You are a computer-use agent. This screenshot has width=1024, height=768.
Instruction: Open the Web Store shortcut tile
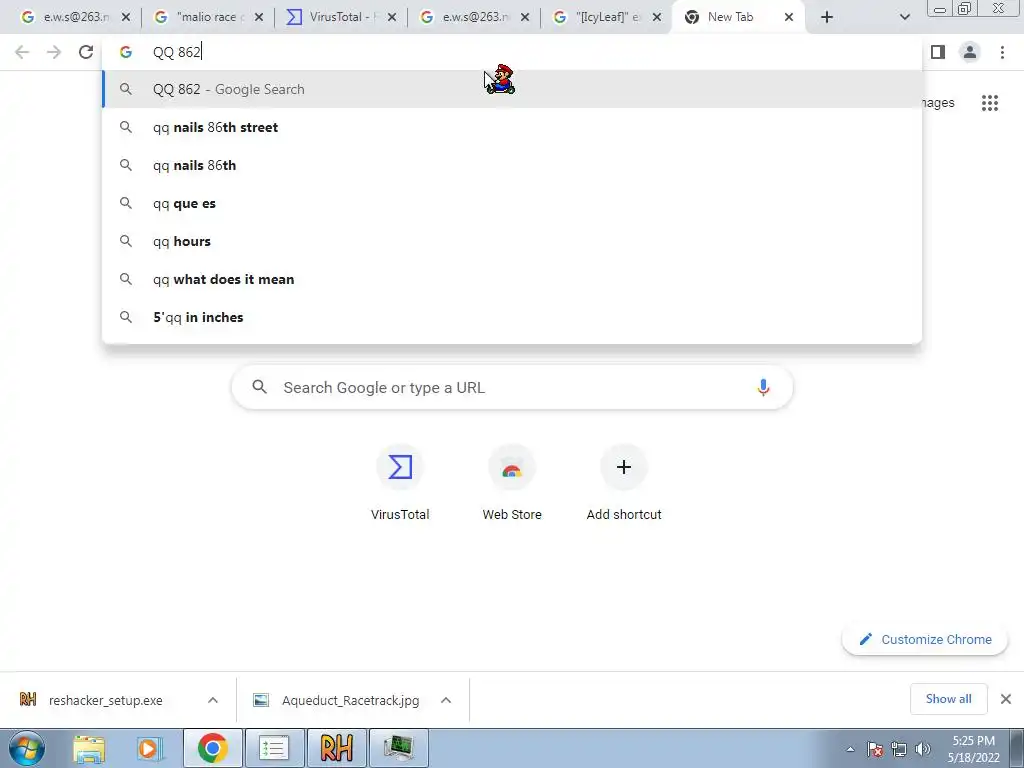pyautogui.click(x=512, y=483)
